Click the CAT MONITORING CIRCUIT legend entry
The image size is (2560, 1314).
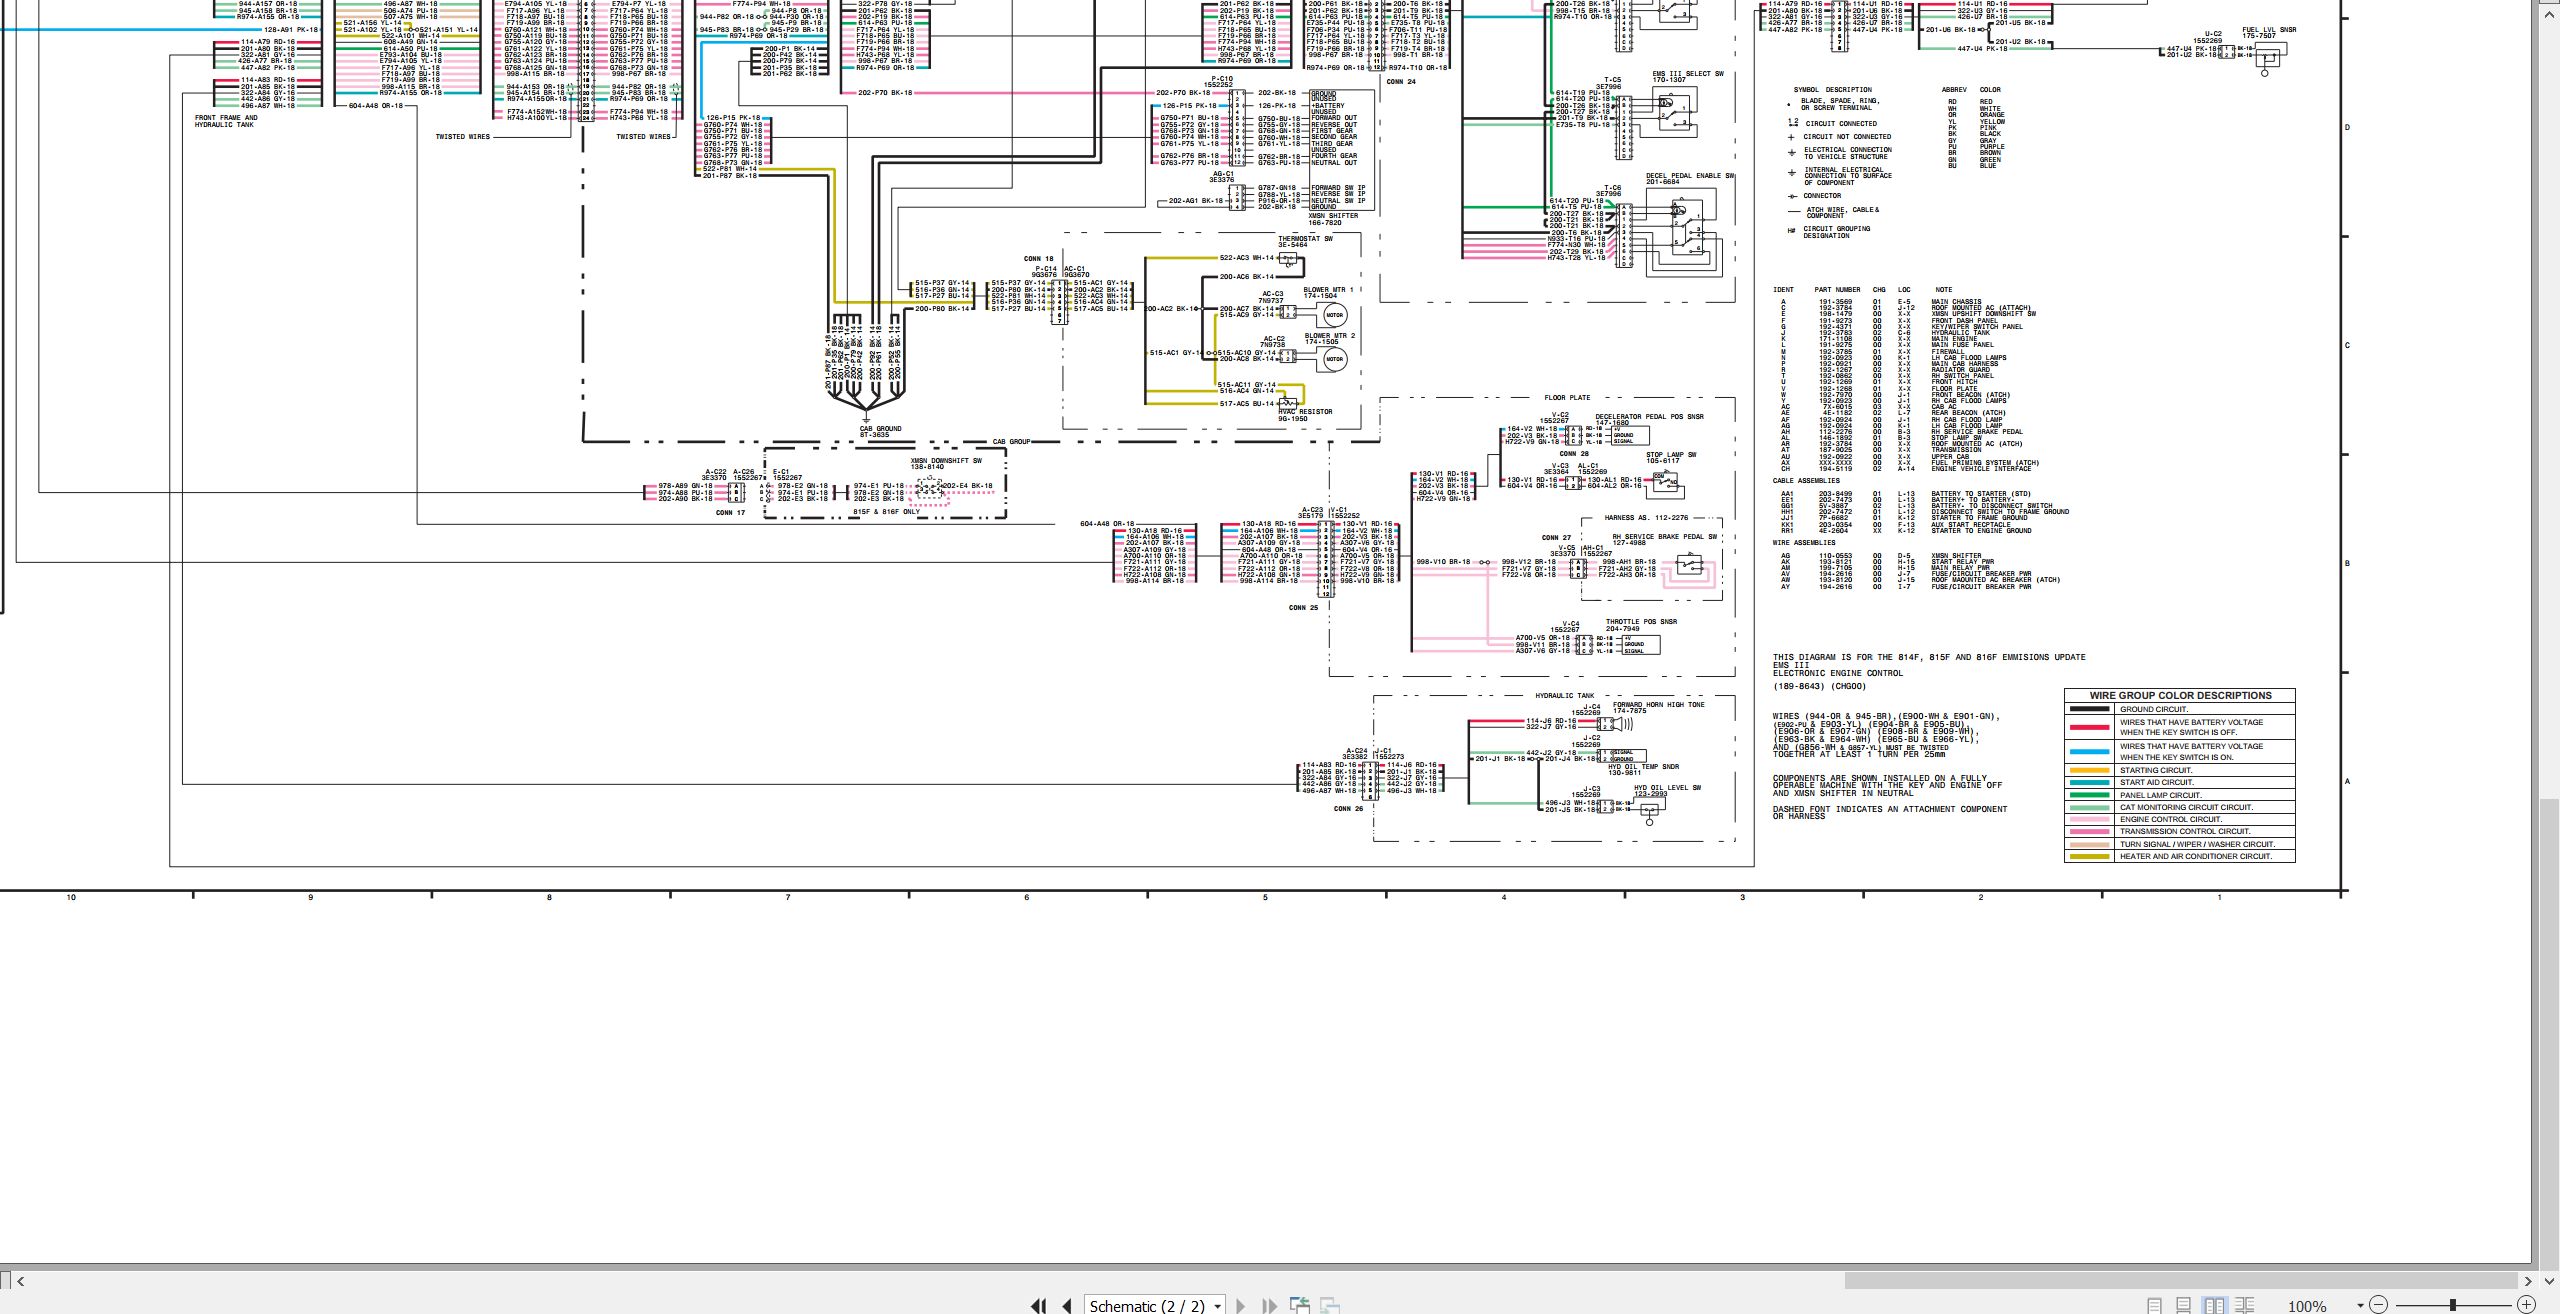[2186, 807]
